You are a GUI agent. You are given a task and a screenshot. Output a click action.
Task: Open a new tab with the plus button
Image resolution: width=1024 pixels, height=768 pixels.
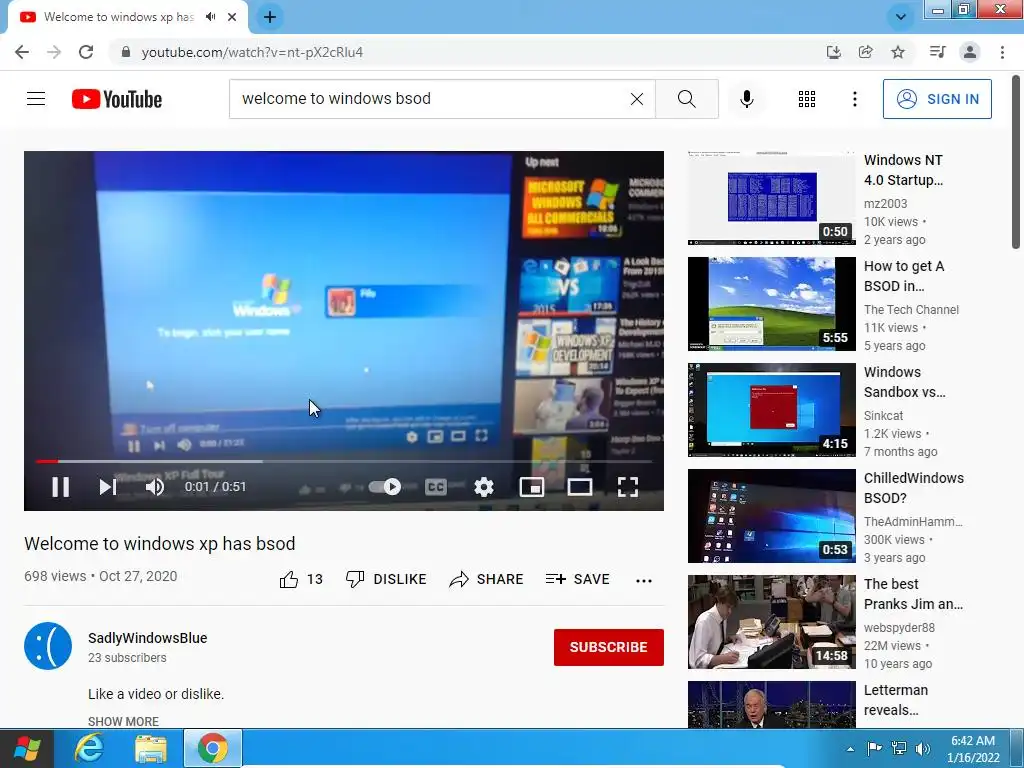click(x=270, y=17)
